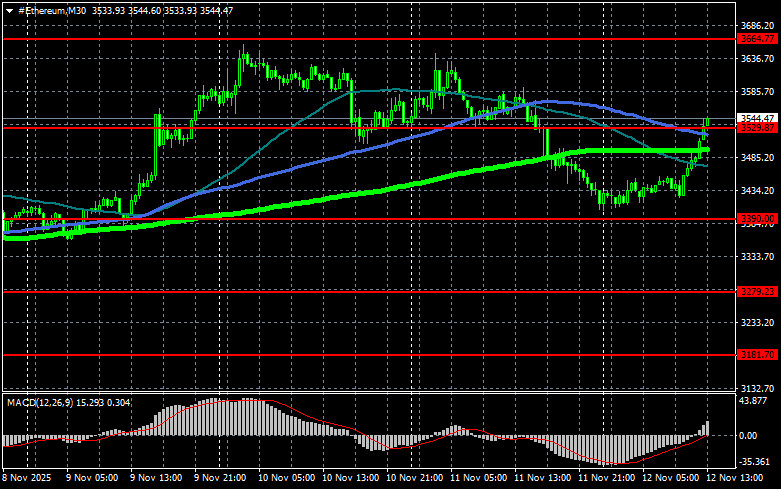Click the MACD(12,26,9) indicator label

coord(40,402)
